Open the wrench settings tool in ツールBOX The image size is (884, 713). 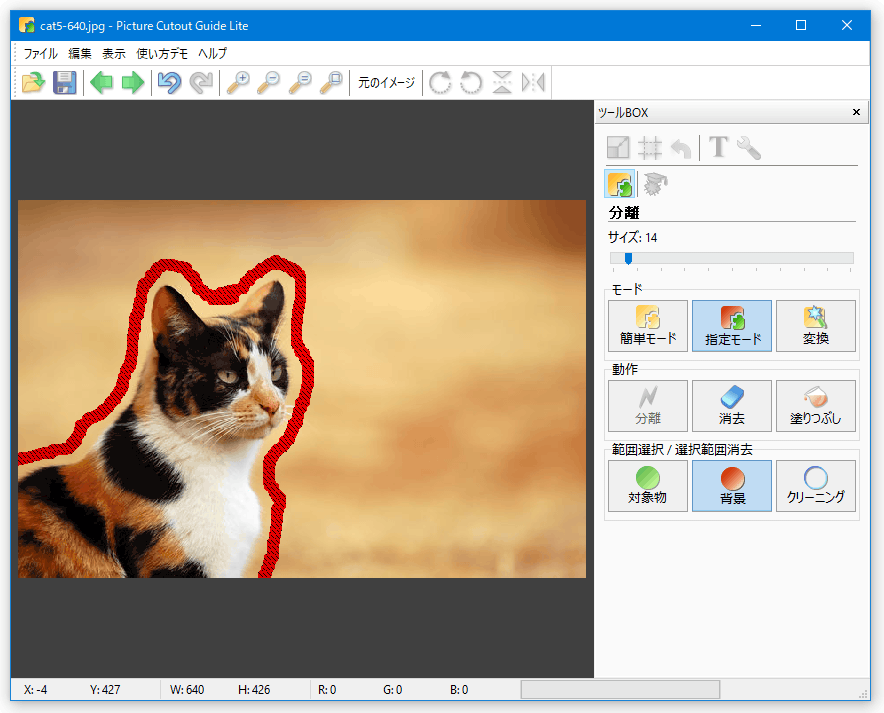tap(749, 148)
